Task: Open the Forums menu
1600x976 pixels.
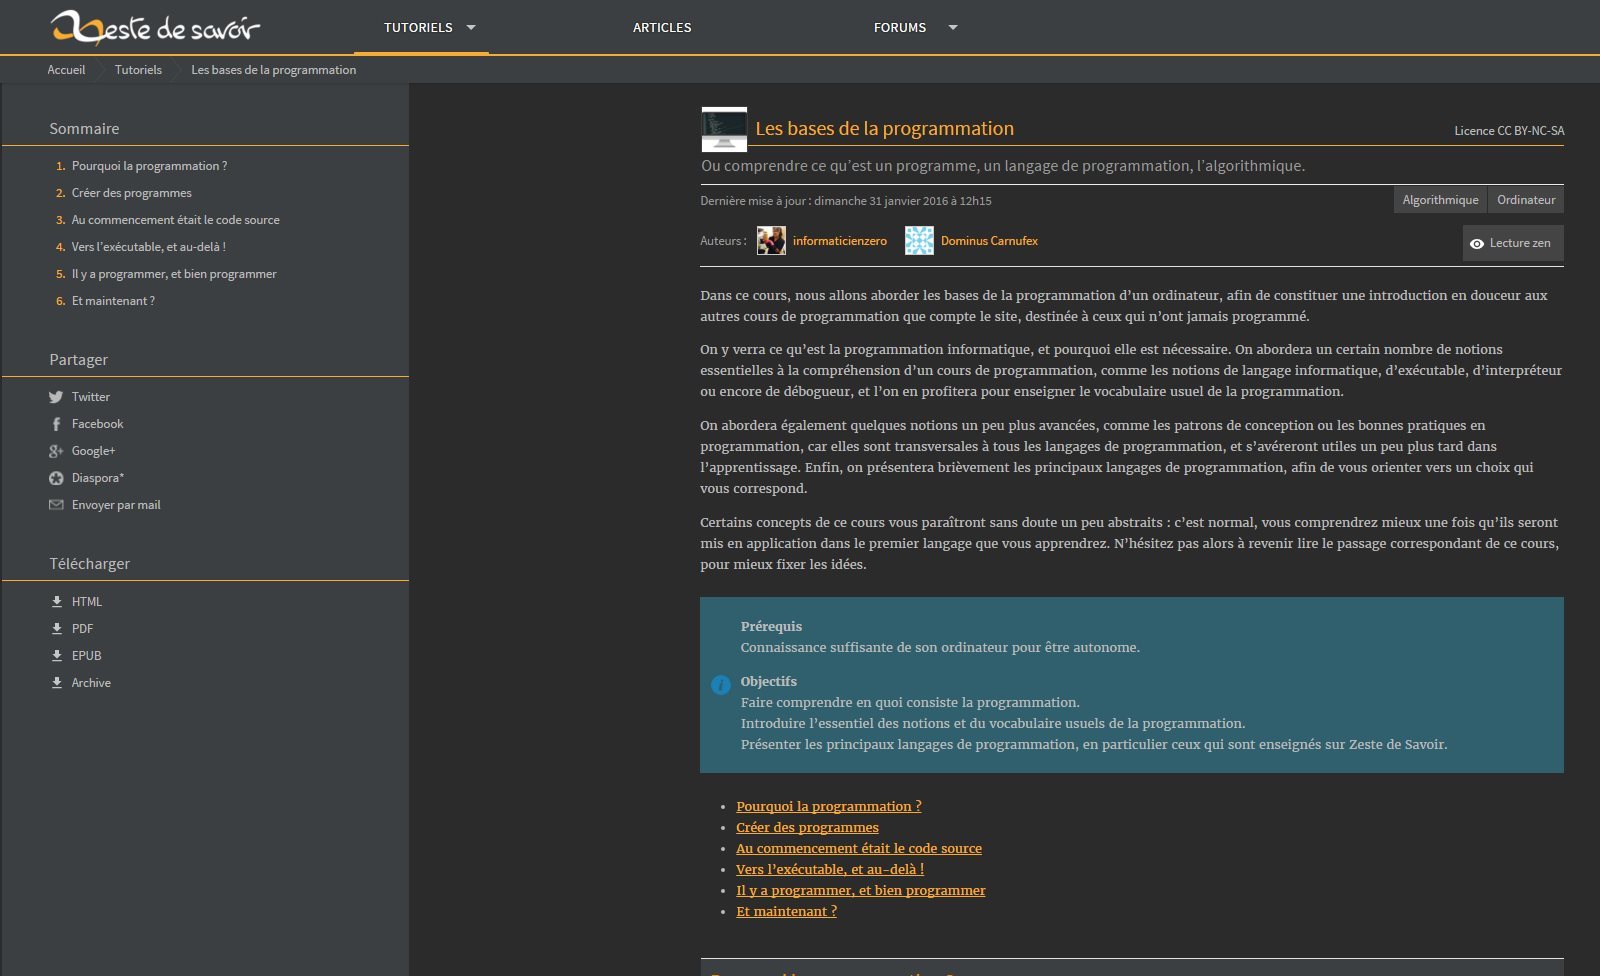Action: 900,28
